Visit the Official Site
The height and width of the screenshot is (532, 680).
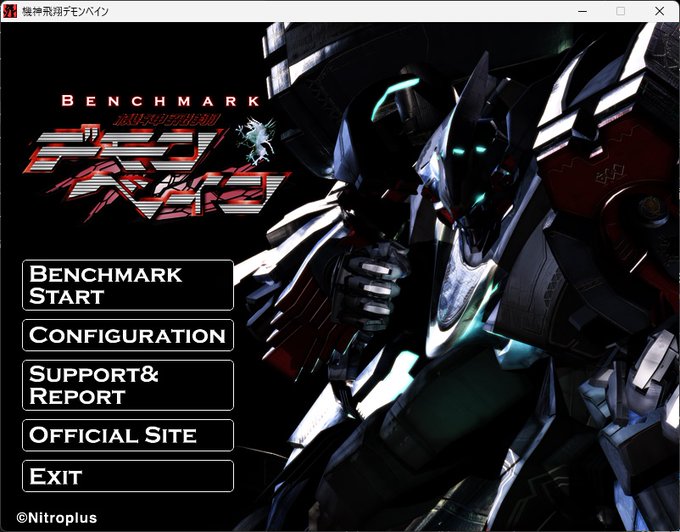click(128, 435)
